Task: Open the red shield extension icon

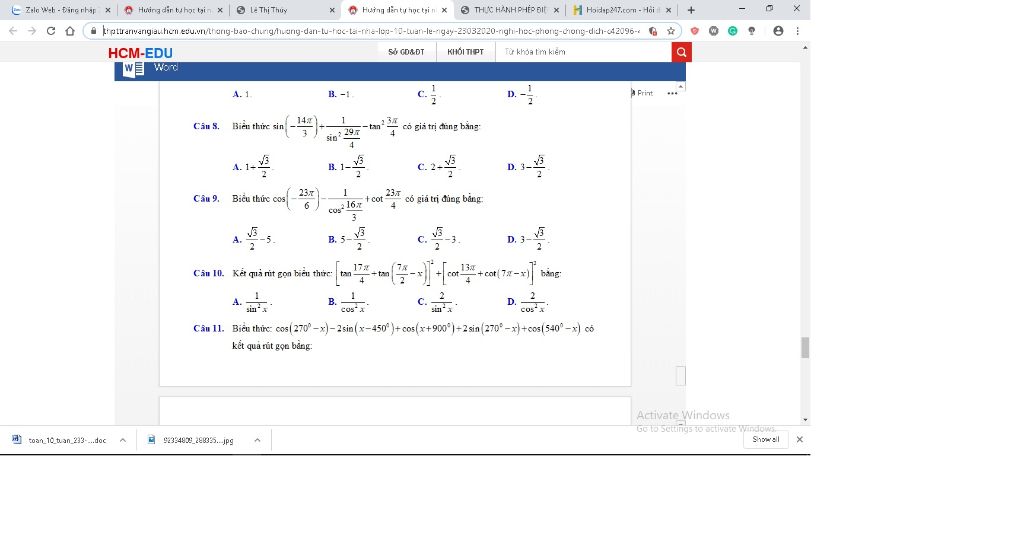Action: point(695,31)
